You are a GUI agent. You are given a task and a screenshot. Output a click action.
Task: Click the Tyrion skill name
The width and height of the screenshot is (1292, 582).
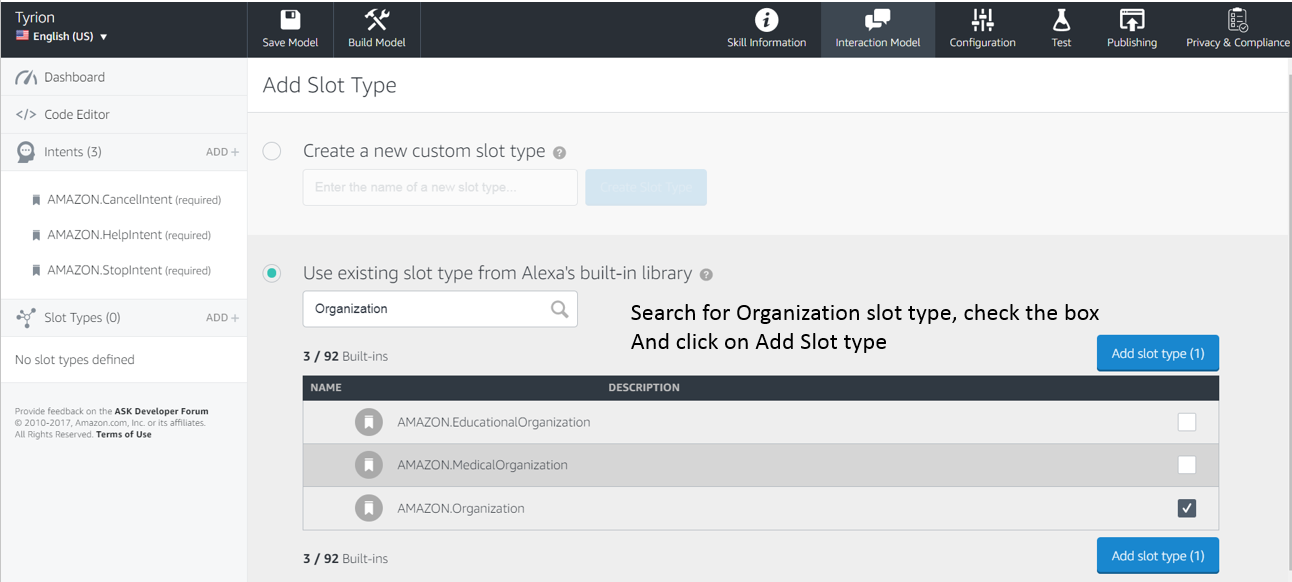[x=35, y=17]
